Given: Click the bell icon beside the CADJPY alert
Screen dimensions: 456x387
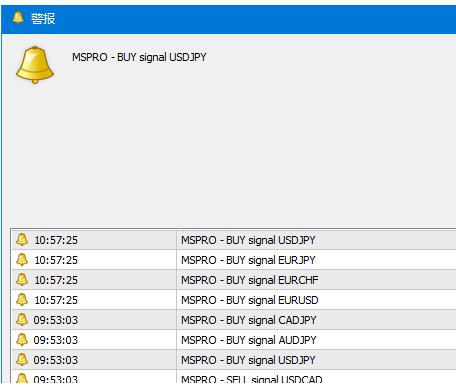Looking at the screenshot, I should (22, 320).
